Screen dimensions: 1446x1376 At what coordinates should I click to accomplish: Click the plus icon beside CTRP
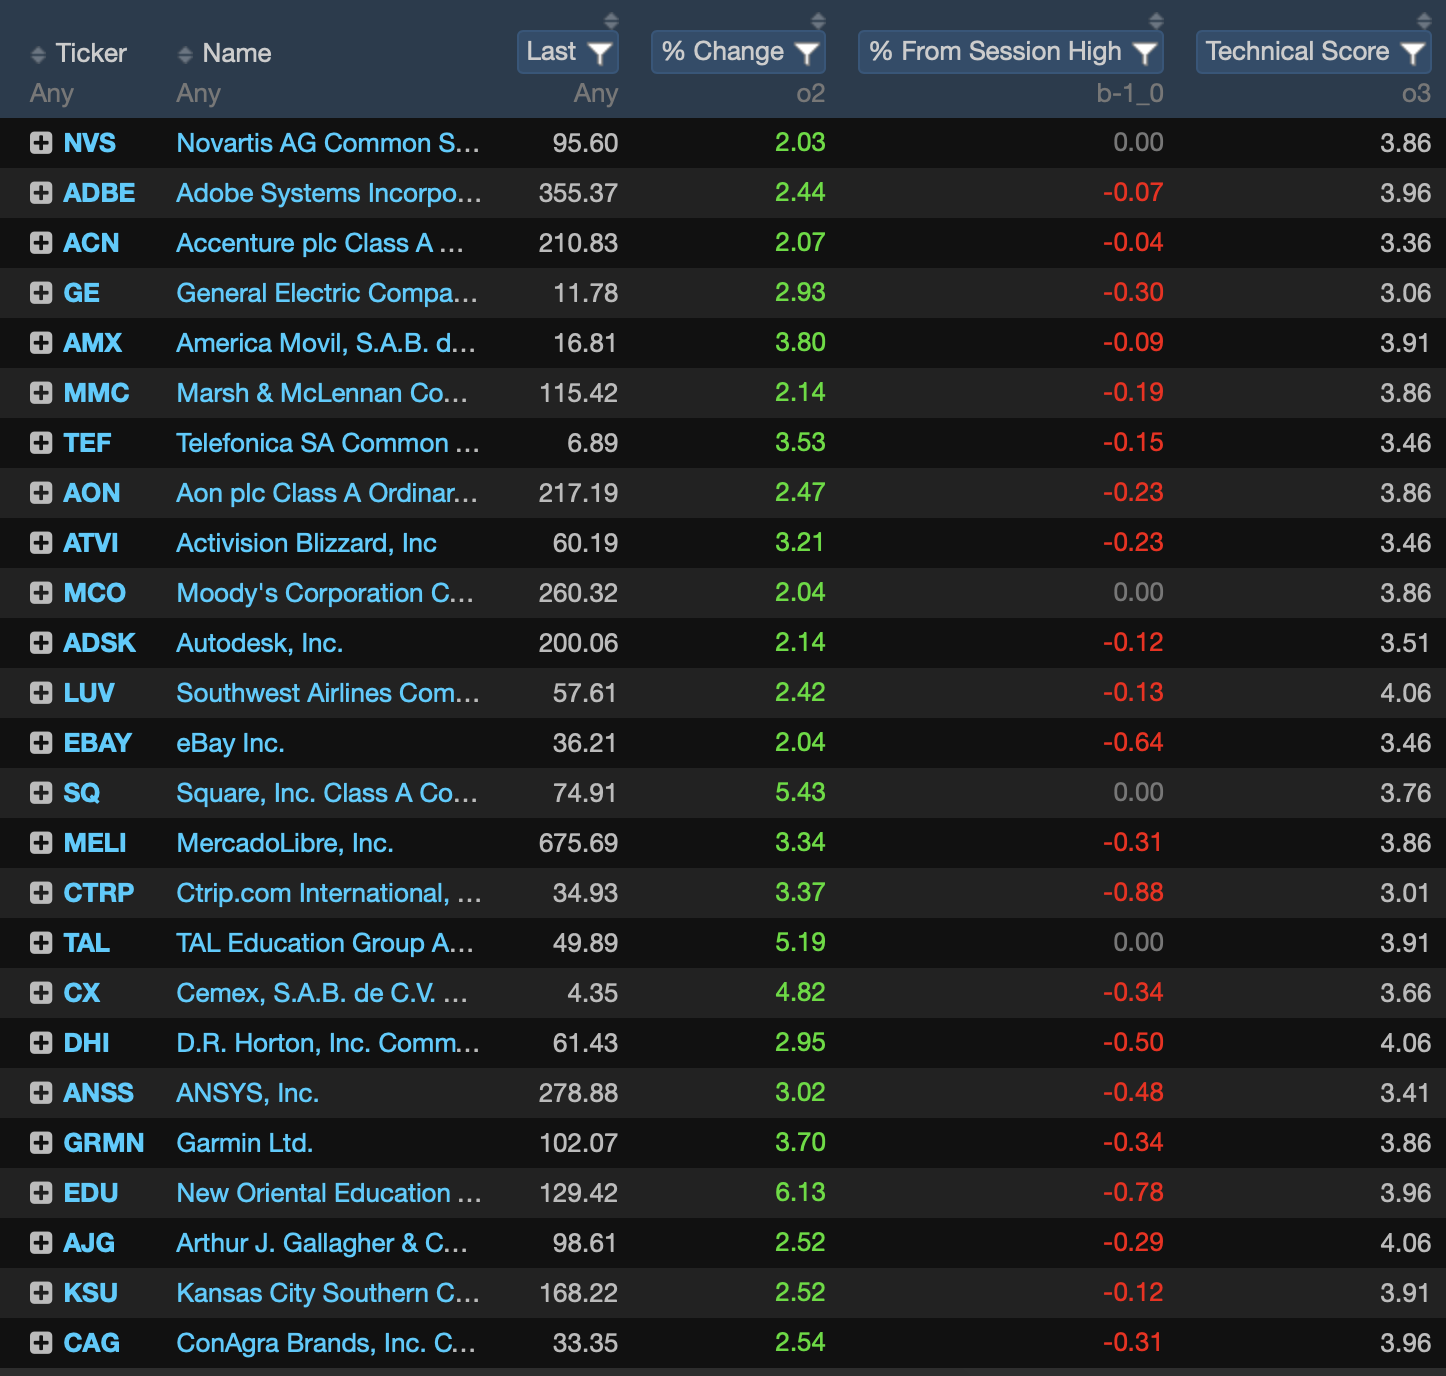coord(41,893)
